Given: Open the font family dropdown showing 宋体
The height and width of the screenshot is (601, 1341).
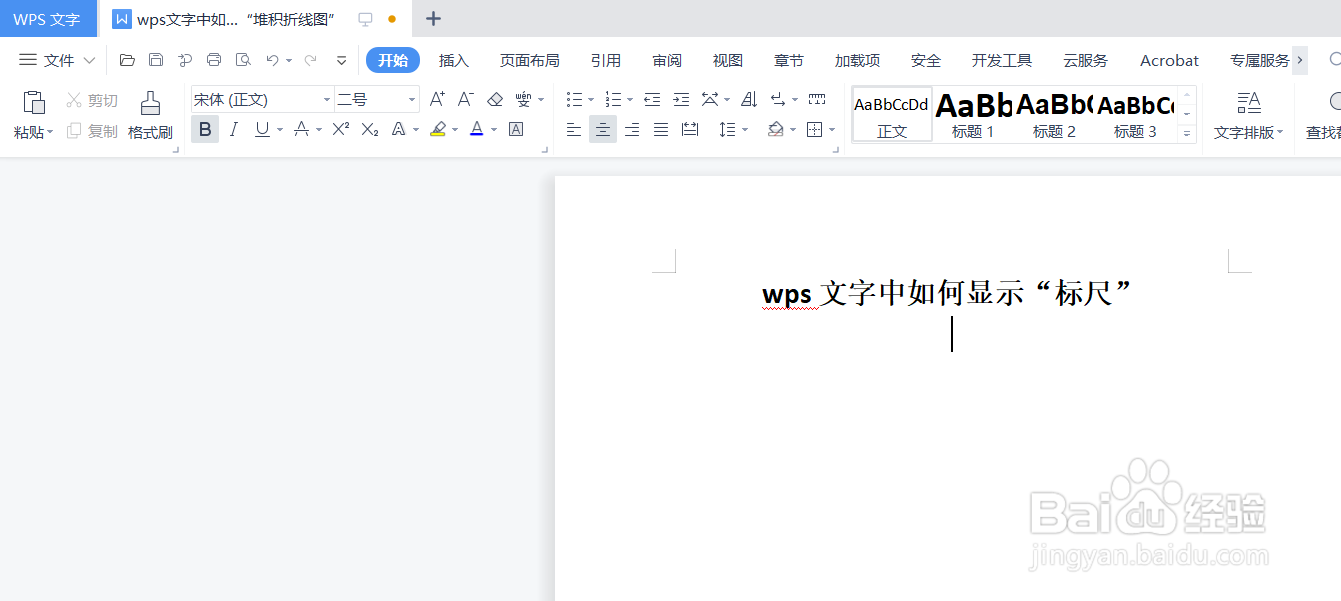Looking at the screenshot, I should pyautogui.click(x=327, y=99).
